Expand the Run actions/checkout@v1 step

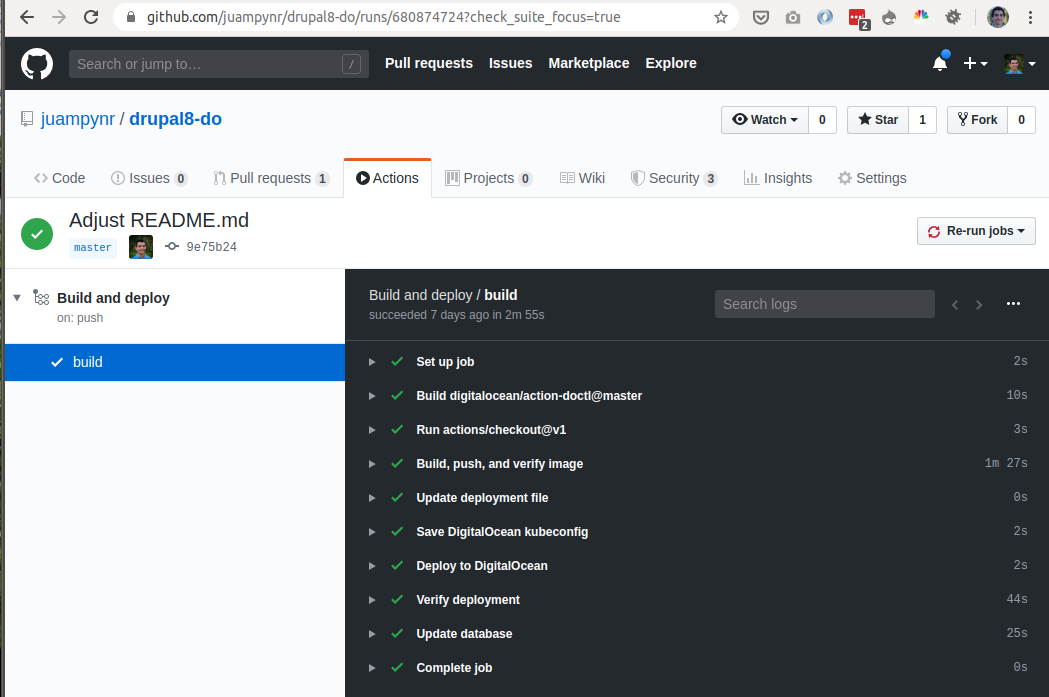click(x=698, y=430)
